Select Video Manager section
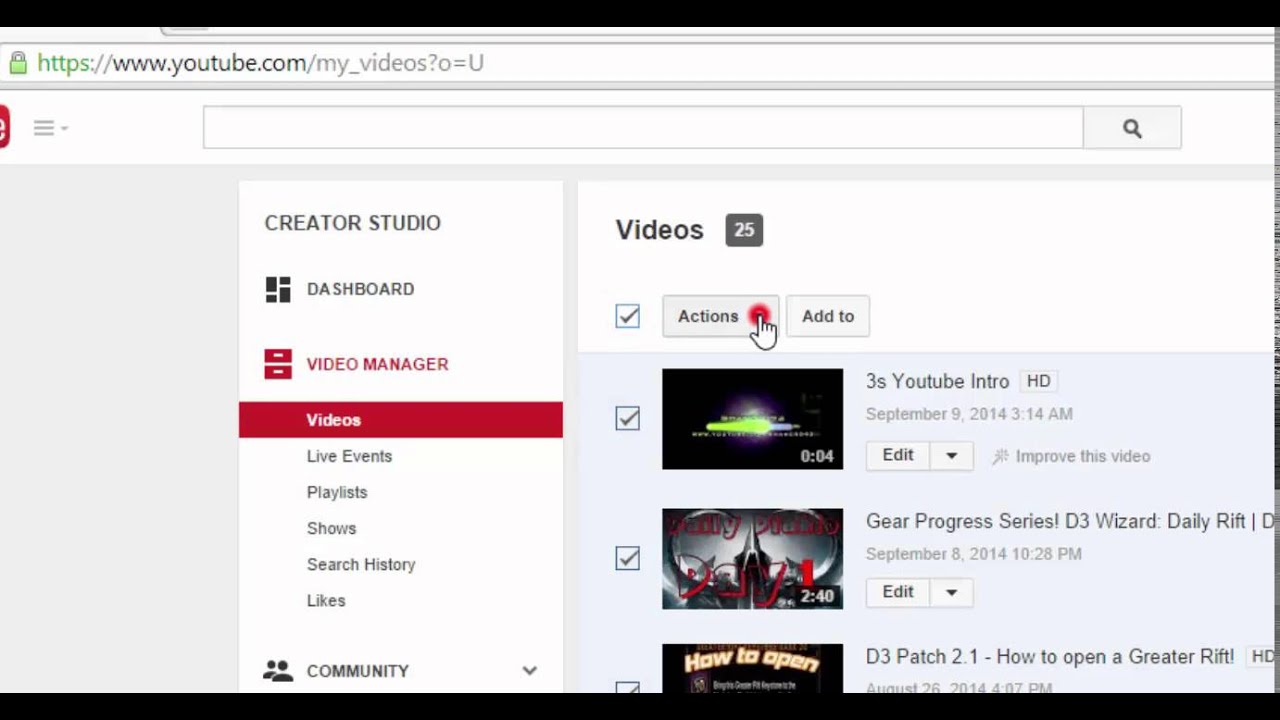 point(377,364)
